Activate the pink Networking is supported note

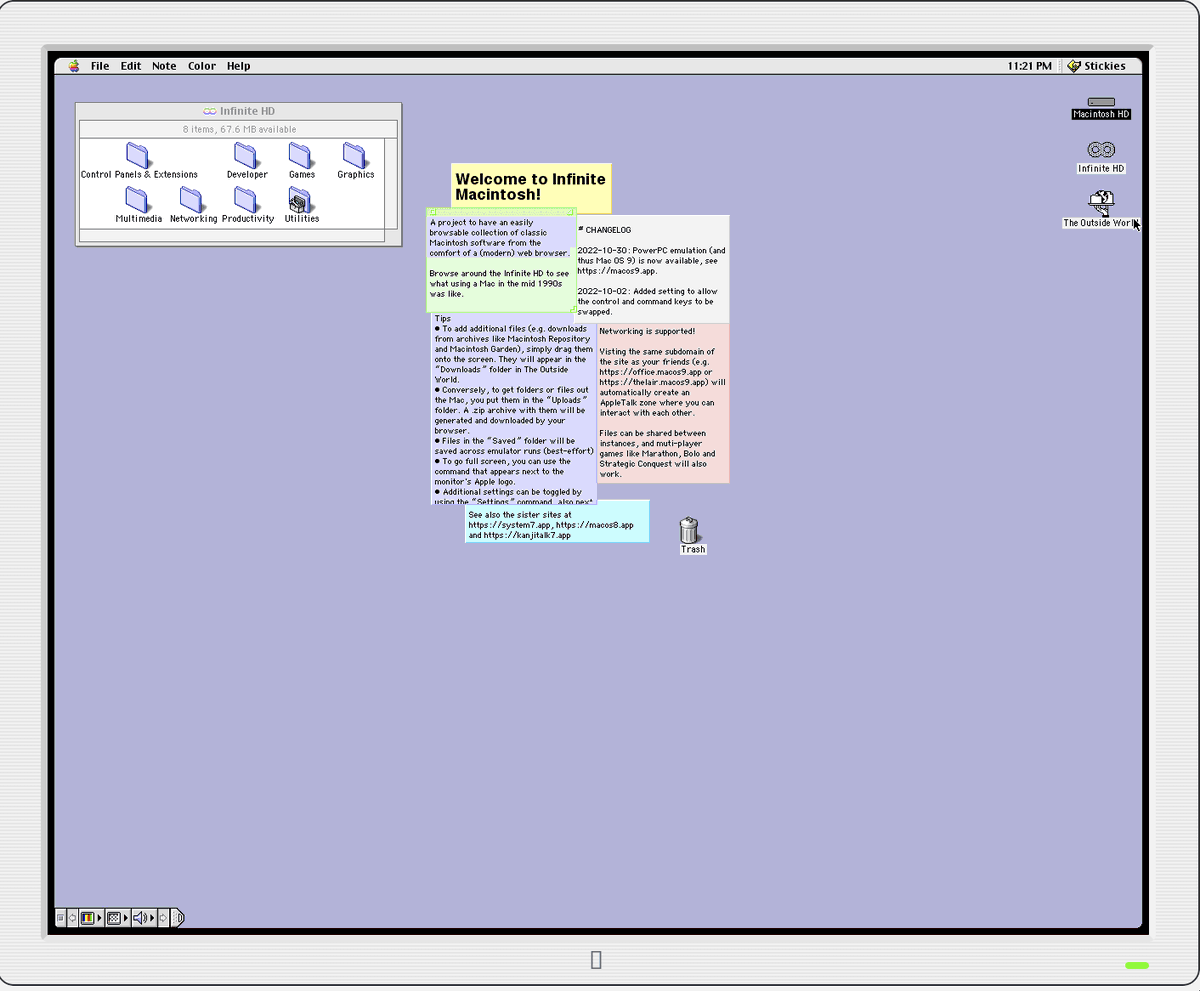click(663, 402)
